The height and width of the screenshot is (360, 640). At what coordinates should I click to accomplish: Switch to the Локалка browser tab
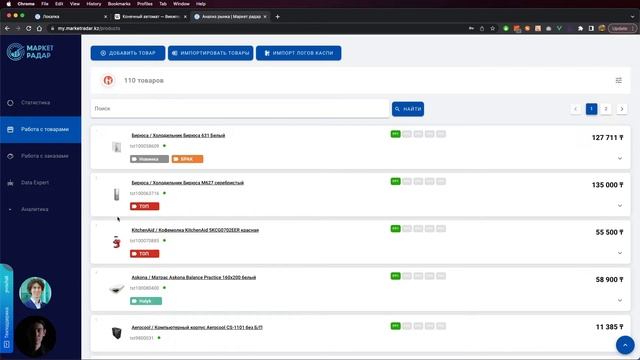click(x=69, y=17)
